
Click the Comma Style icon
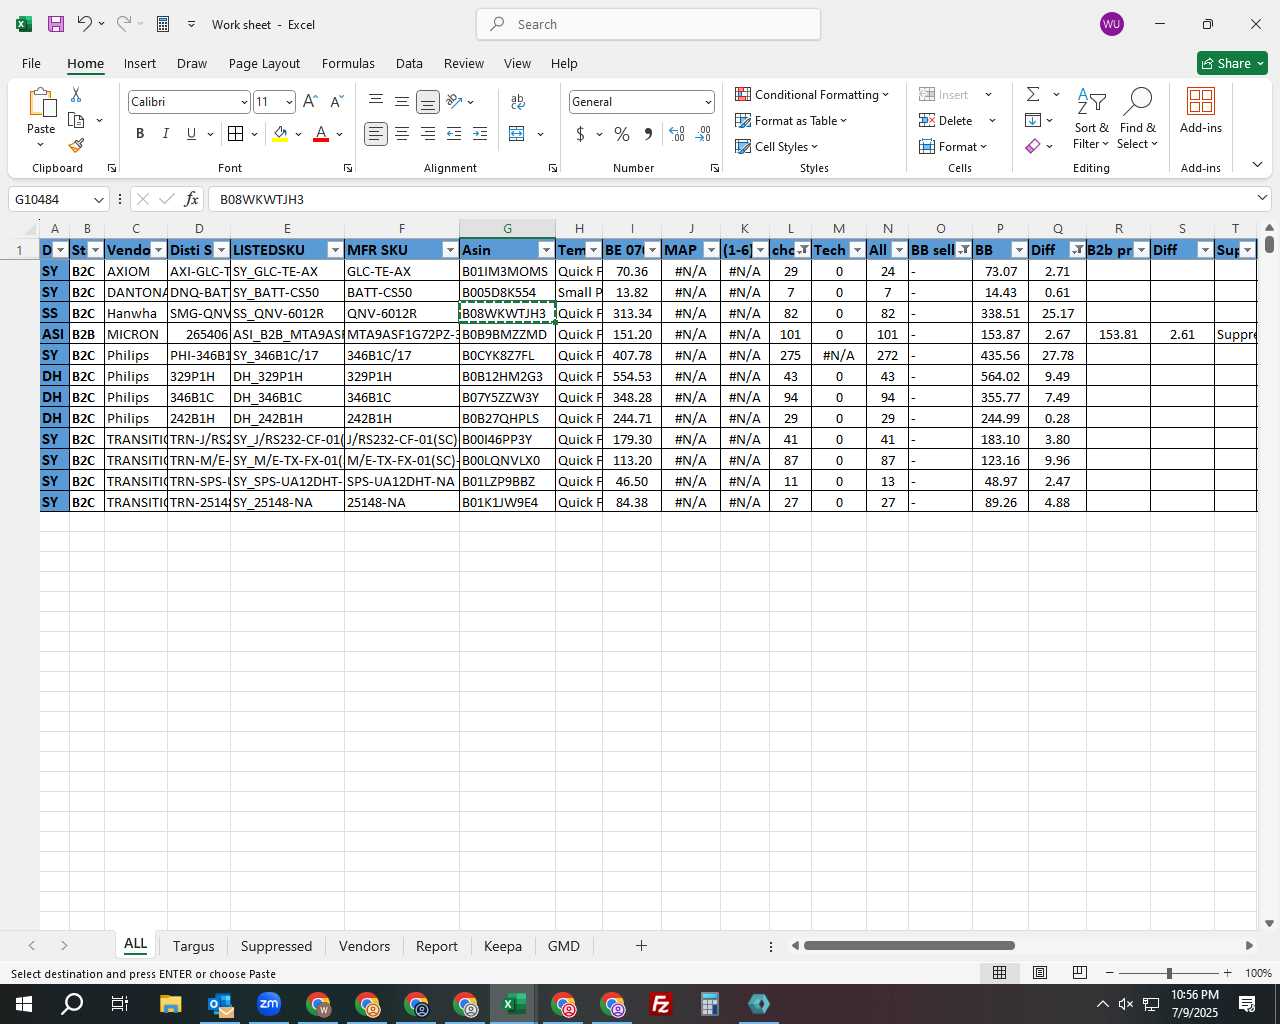click(x=648, y=134)
